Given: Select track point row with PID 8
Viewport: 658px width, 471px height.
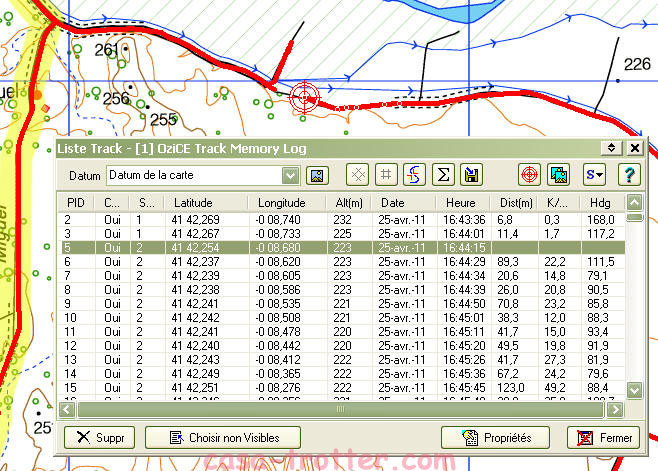Looking at the screenshot, I should pos(341,290).
